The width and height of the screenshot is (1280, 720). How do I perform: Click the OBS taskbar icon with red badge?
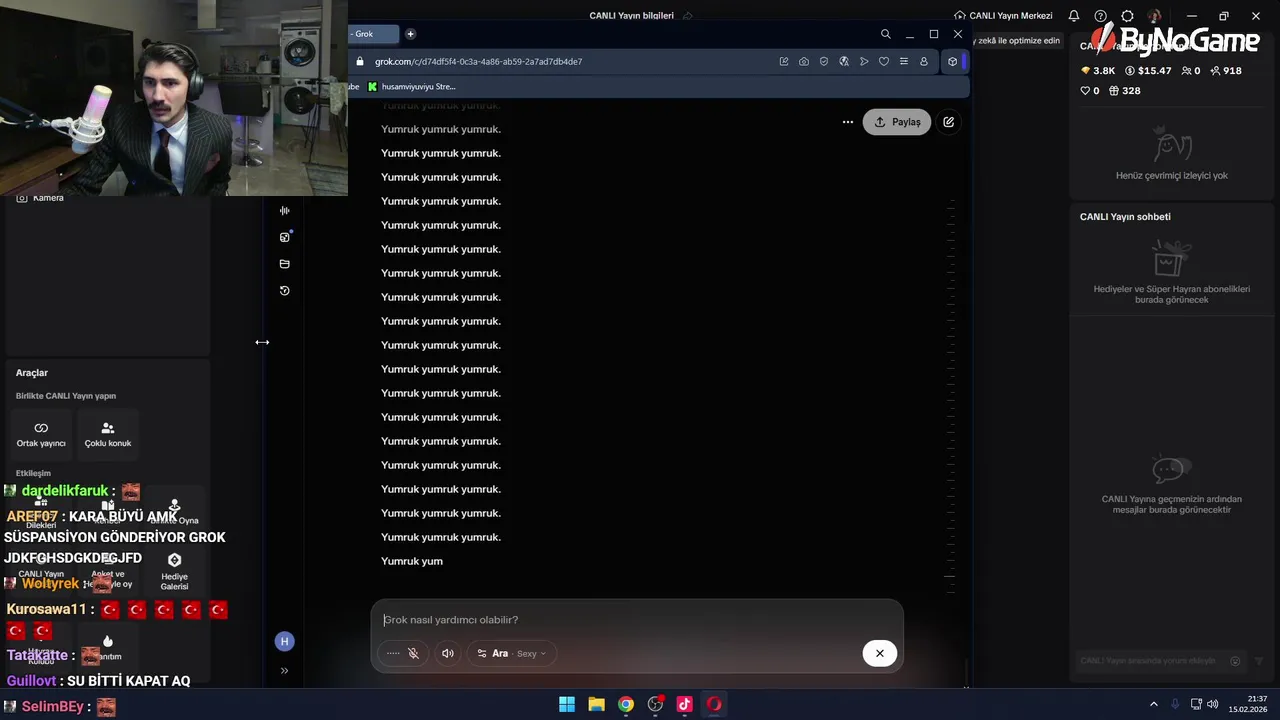[655, 704]
